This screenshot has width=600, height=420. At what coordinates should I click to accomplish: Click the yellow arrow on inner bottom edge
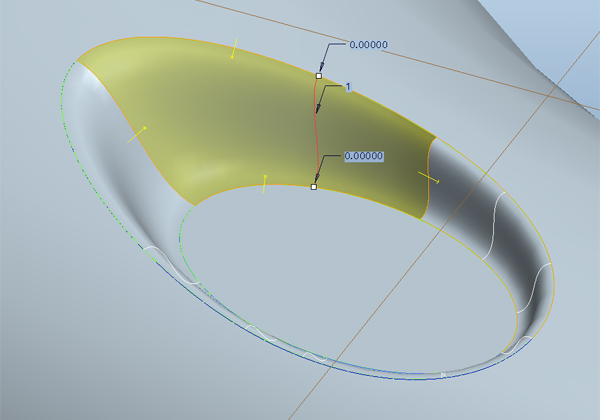[264, 182]
